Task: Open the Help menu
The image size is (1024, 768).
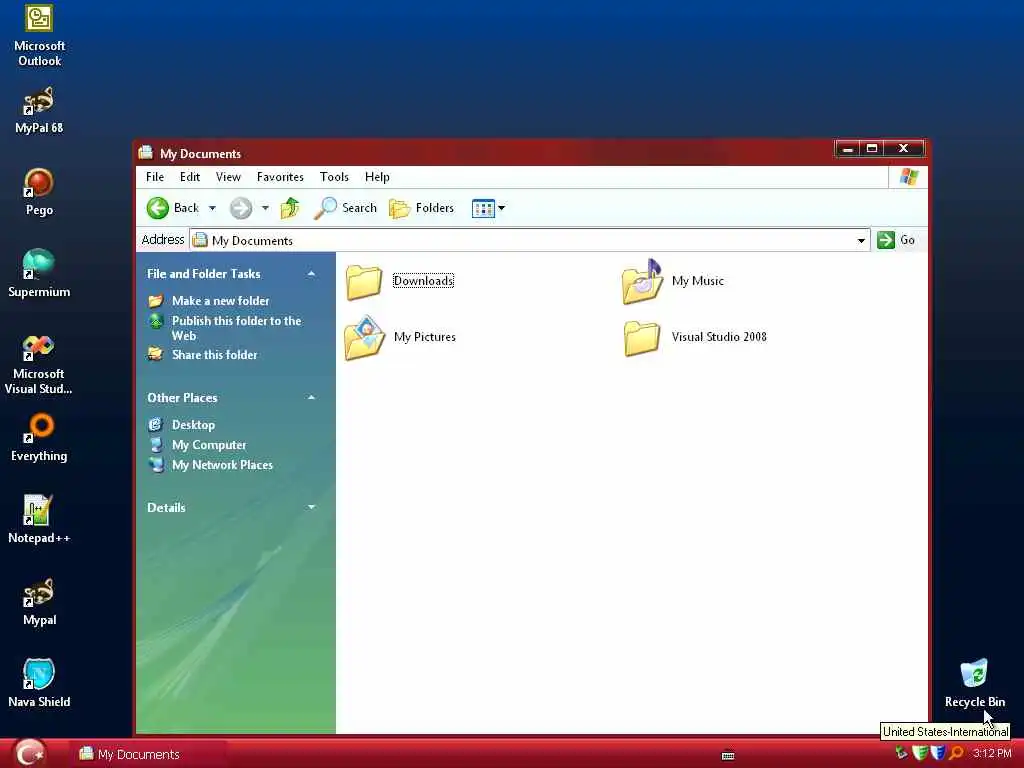Action: [x=377, y=177]
